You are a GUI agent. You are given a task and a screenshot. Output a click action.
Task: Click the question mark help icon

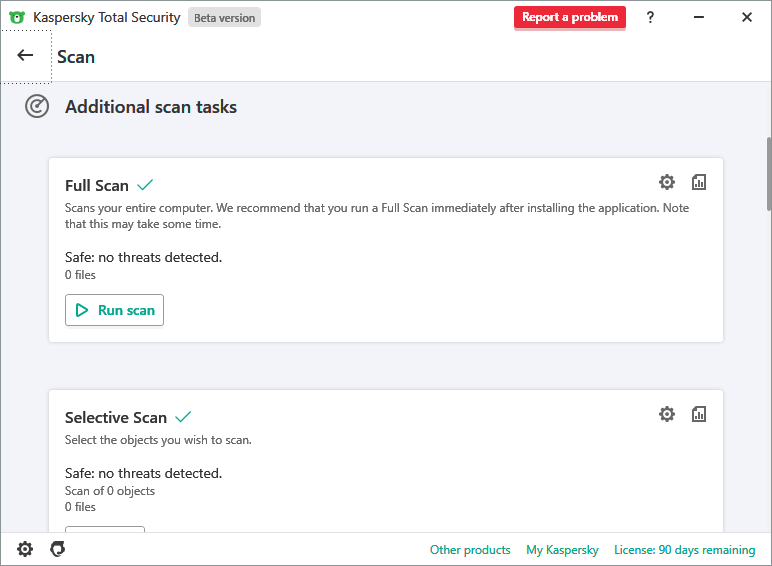tap(650, 17)
